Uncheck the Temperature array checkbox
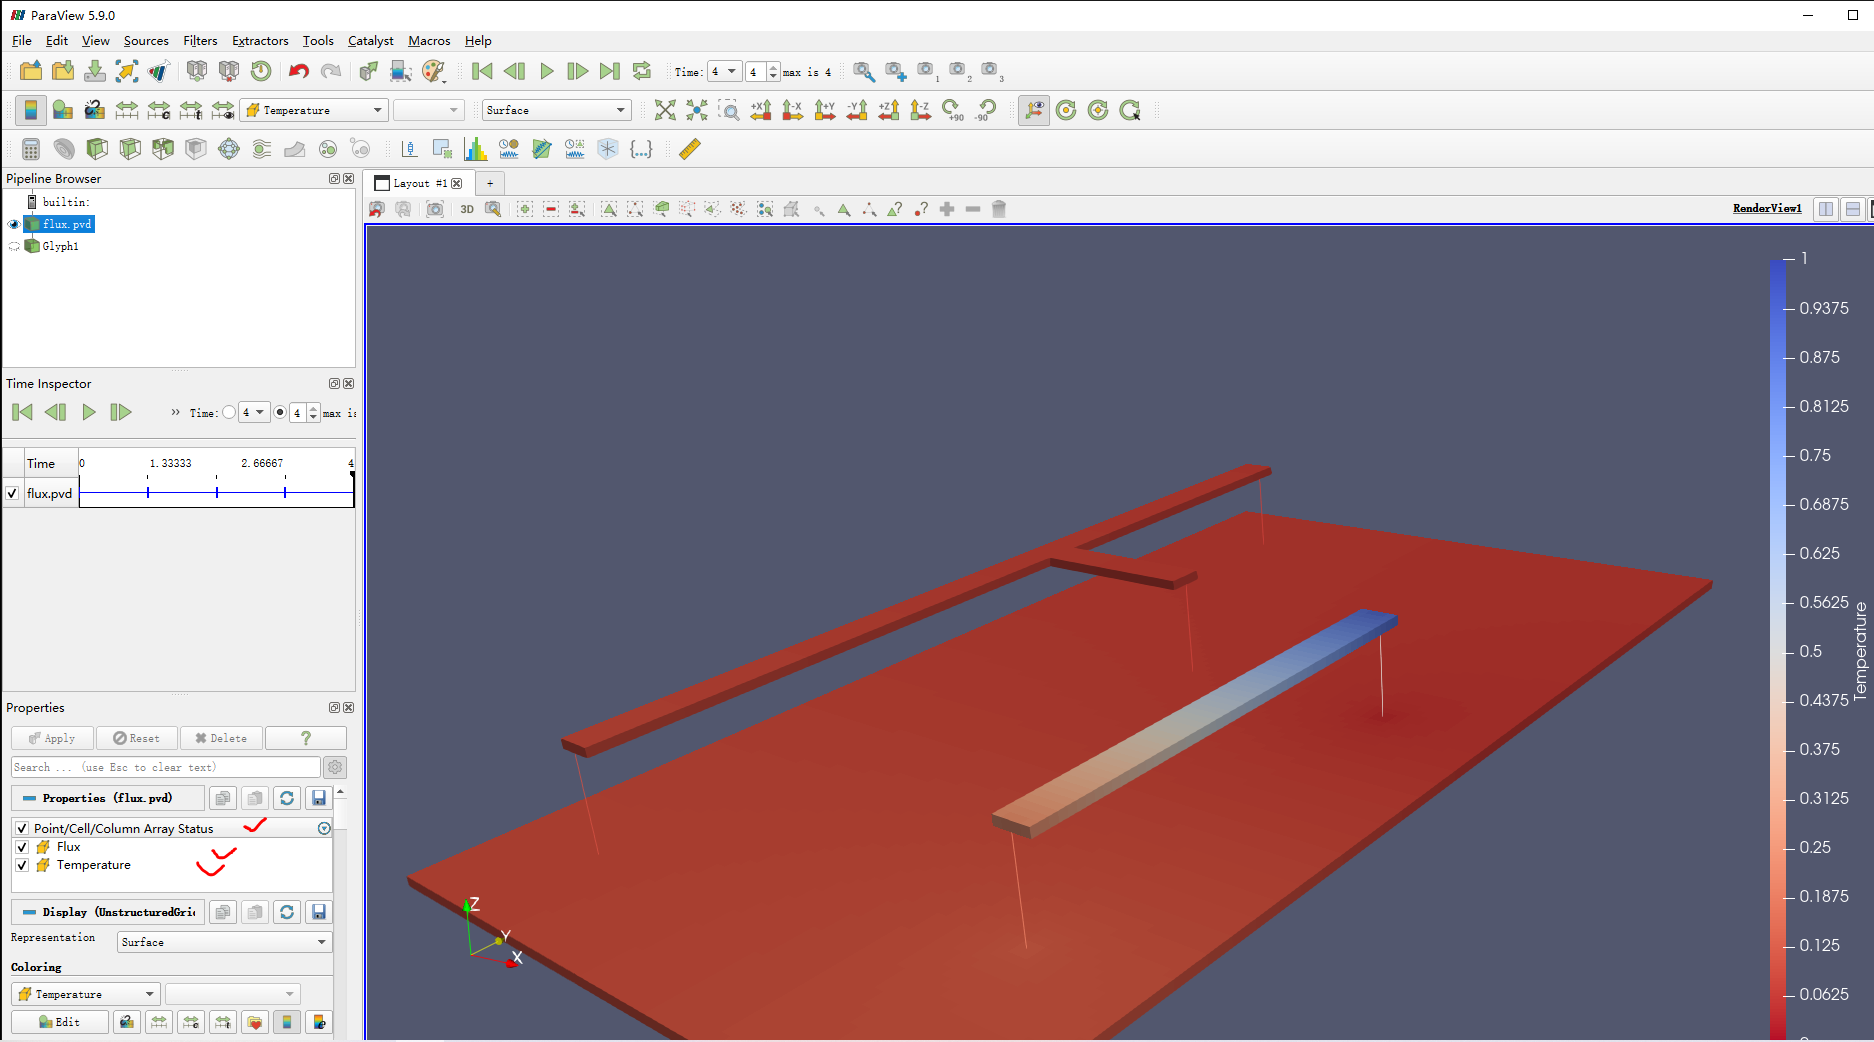 (22, 865)
